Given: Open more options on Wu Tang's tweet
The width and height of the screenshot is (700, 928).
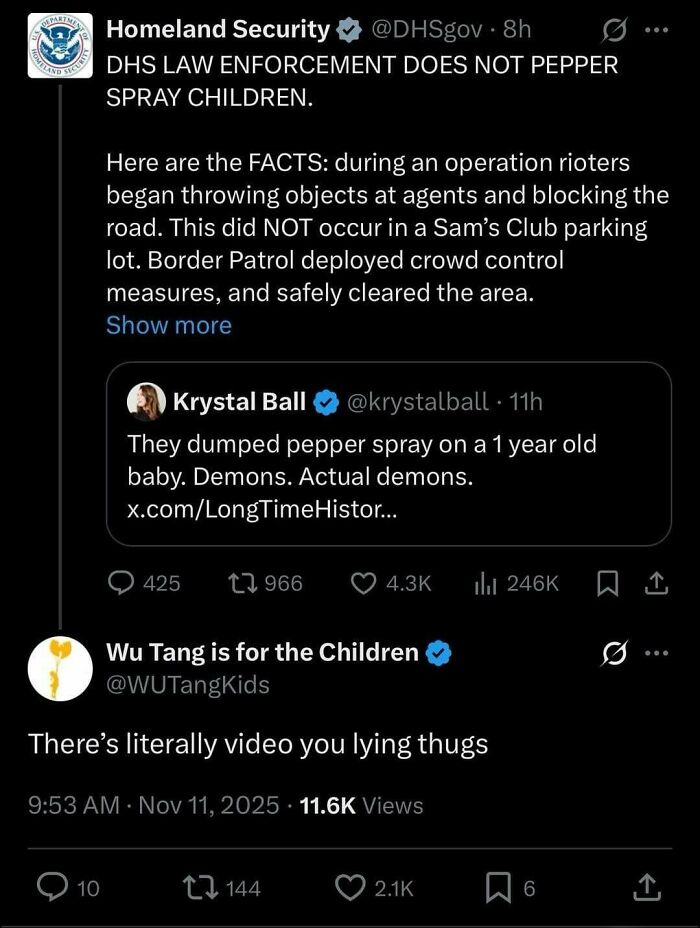Looking at the screenshot, I should click(655, 652).
